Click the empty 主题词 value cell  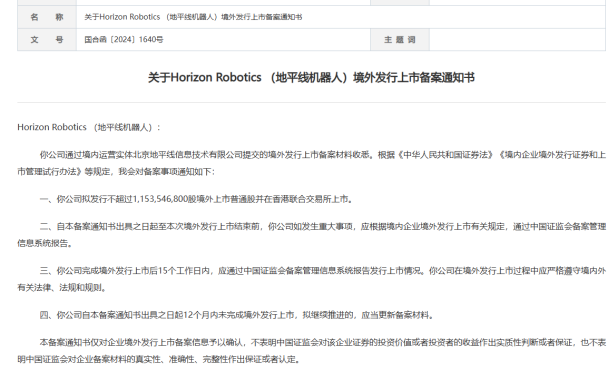click(x=517, y=40)
